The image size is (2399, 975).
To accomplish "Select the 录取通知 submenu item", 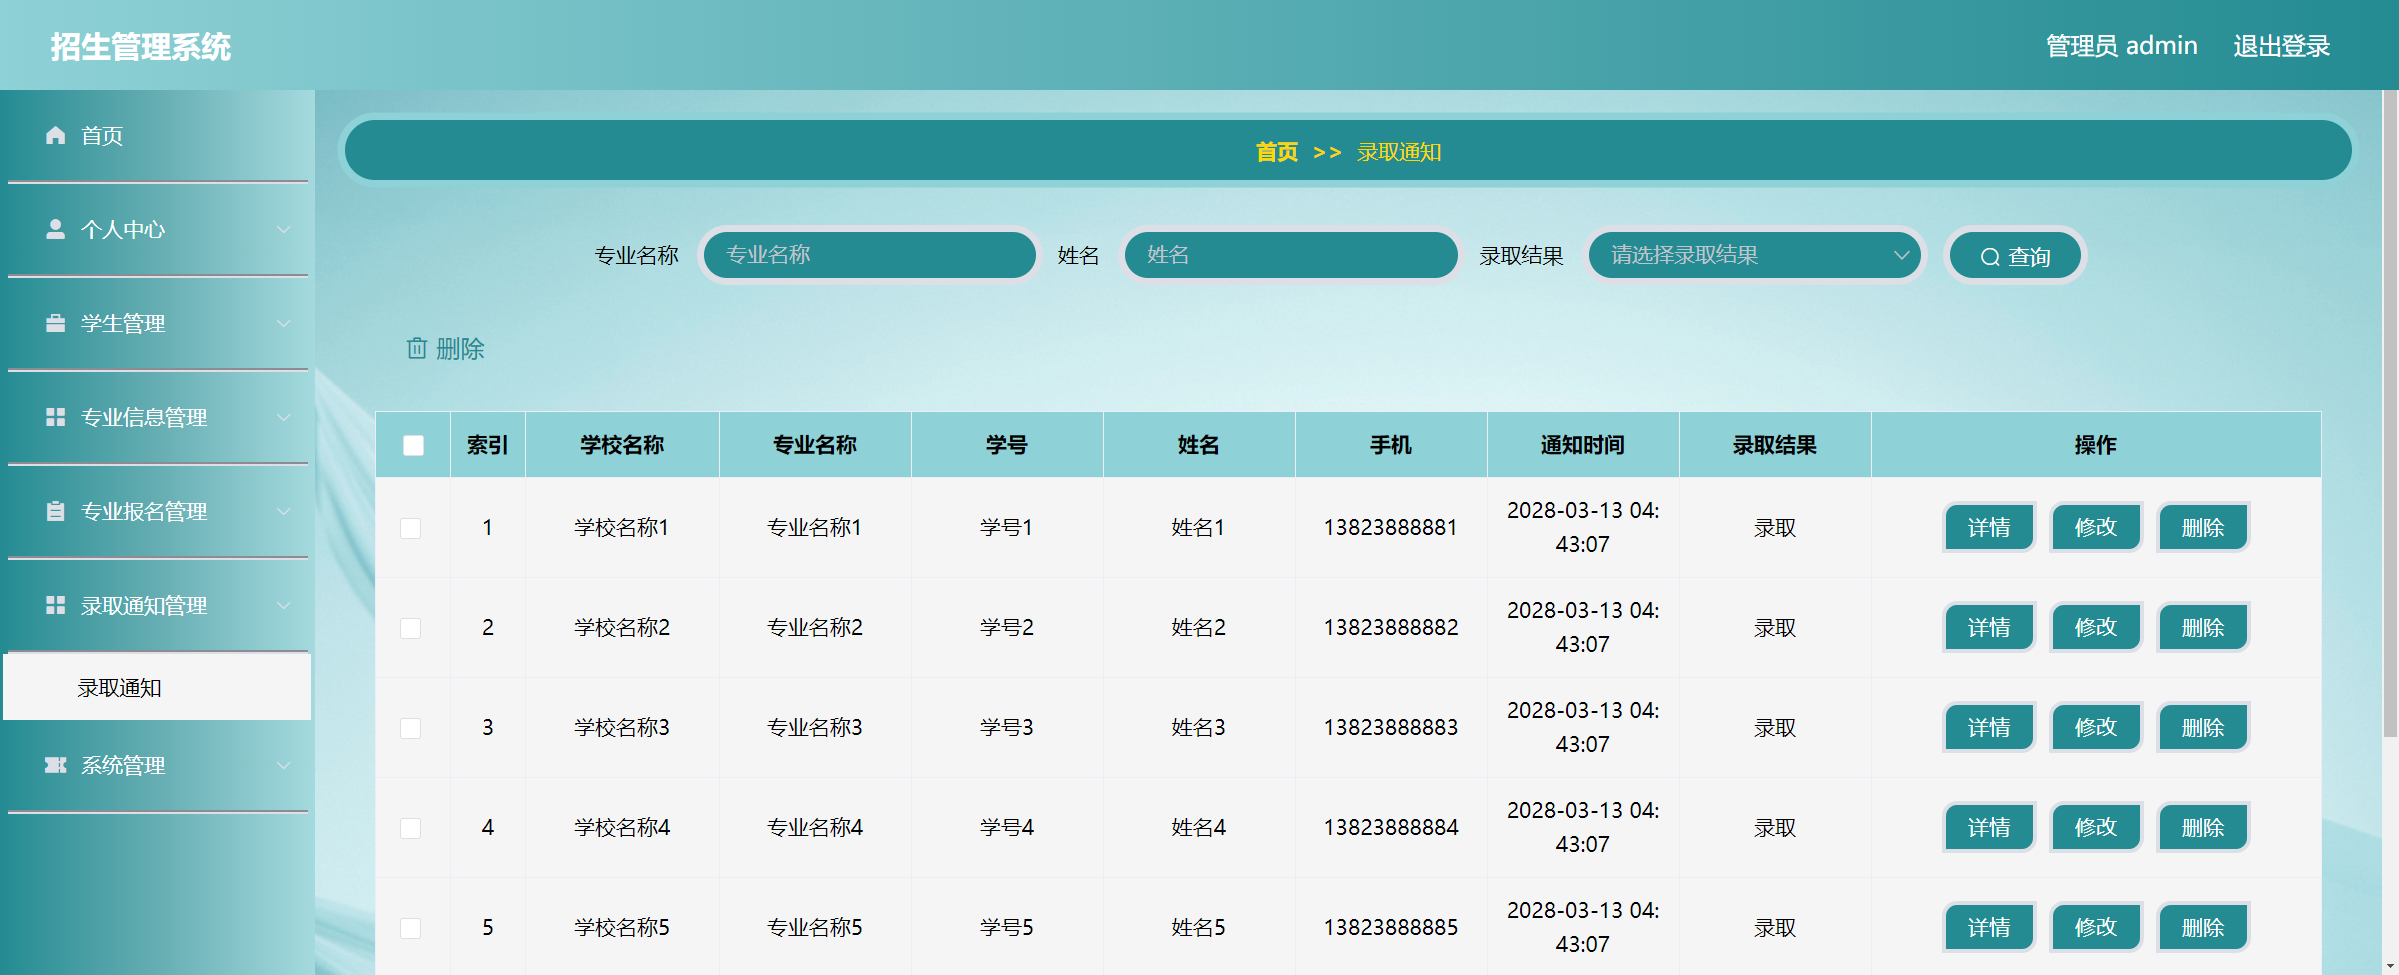I will [157, 687].
